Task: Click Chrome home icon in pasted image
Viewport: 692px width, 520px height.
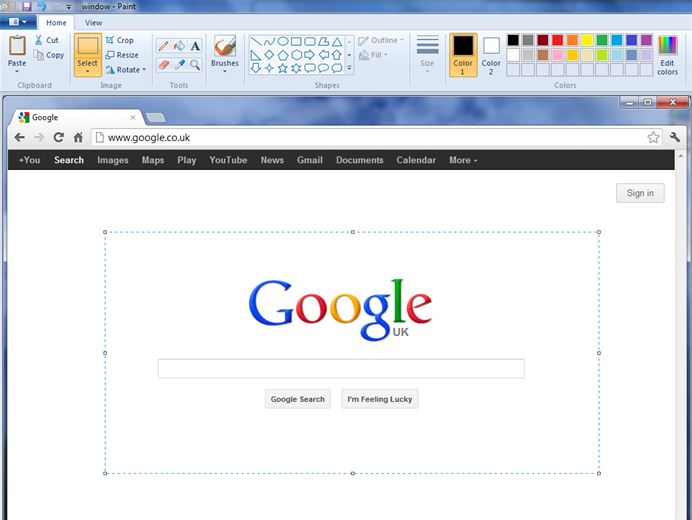Action: [78, 137]
